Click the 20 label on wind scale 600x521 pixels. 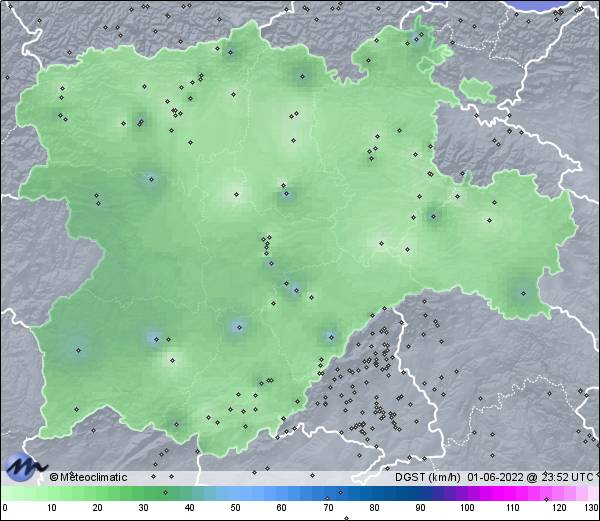tap(98, 508)
